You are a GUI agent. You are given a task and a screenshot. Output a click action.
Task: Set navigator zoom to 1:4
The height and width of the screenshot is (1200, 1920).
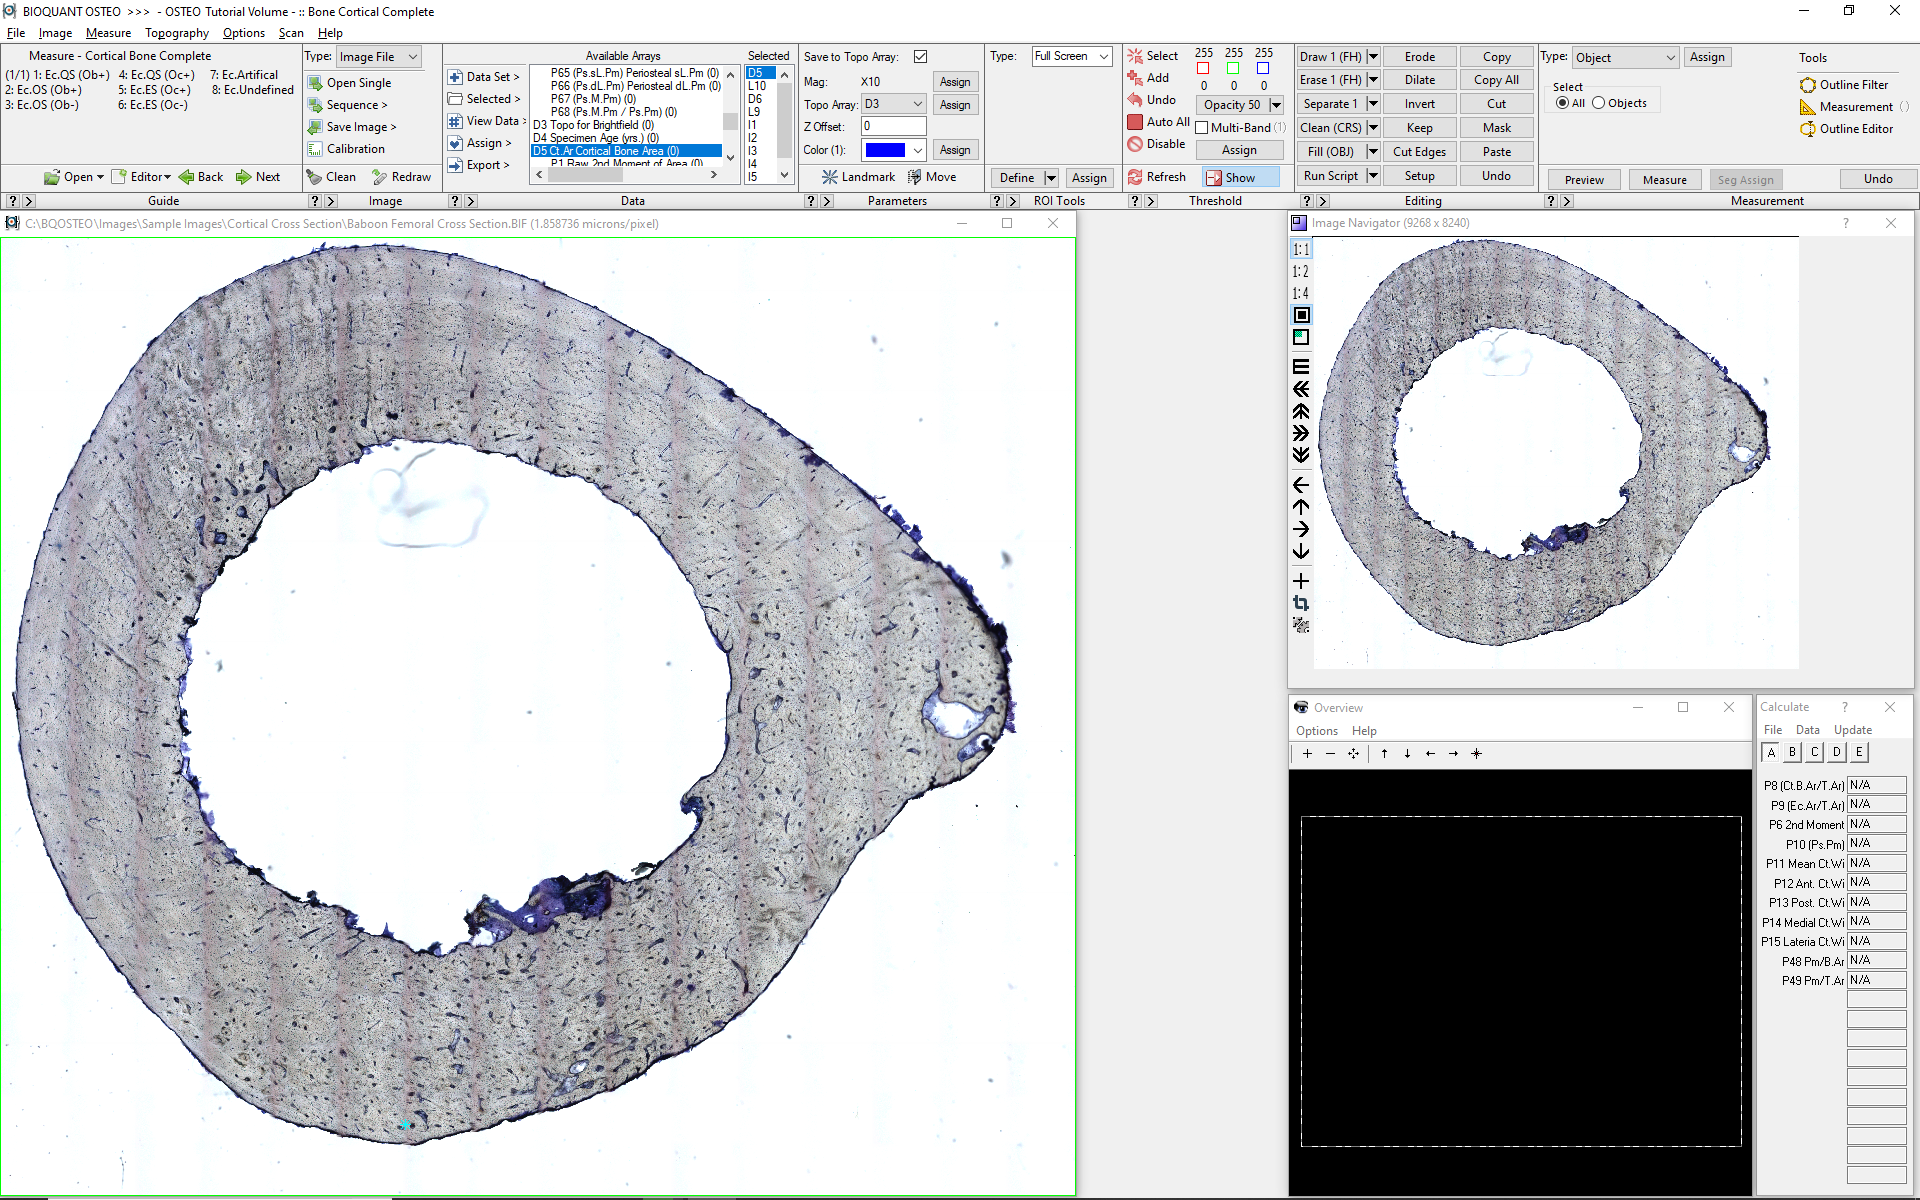click(x=1300, y=293)
